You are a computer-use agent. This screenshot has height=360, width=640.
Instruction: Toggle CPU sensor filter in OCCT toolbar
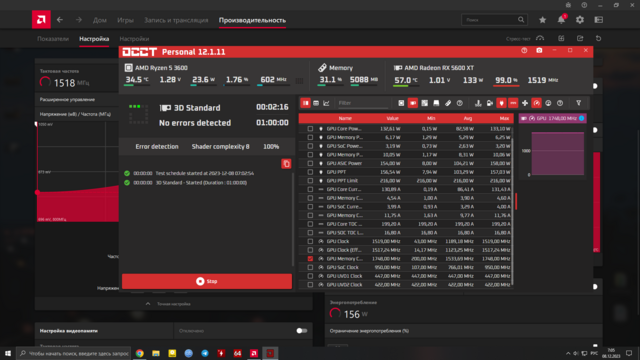(x=401, y=103)
